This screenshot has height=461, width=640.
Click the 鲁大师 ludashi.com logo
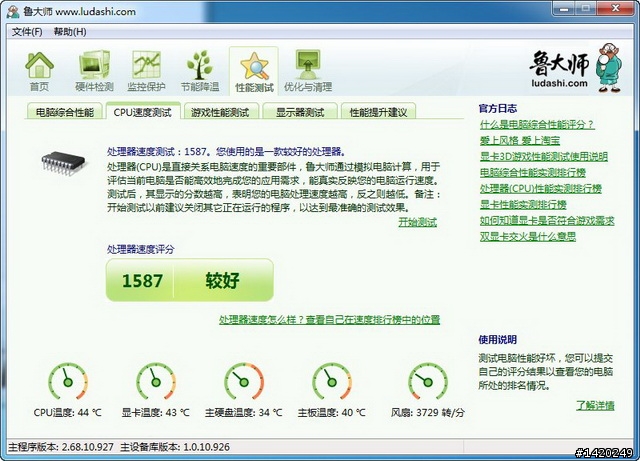(576, 67)
